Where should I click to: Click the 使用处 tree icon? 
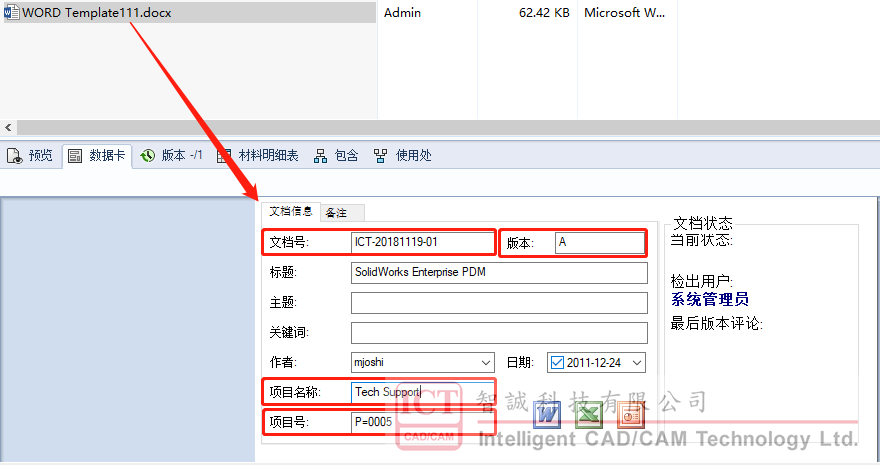coord(381,156)
